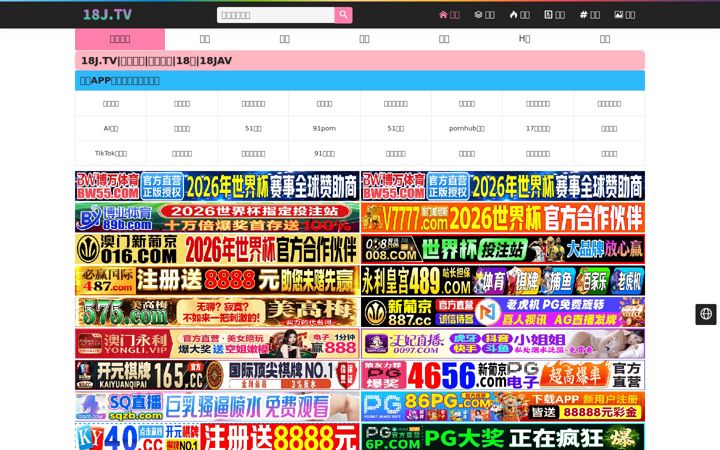Open the grid link starting with AI
Screen dimensions: 720x450
point(111,129)
